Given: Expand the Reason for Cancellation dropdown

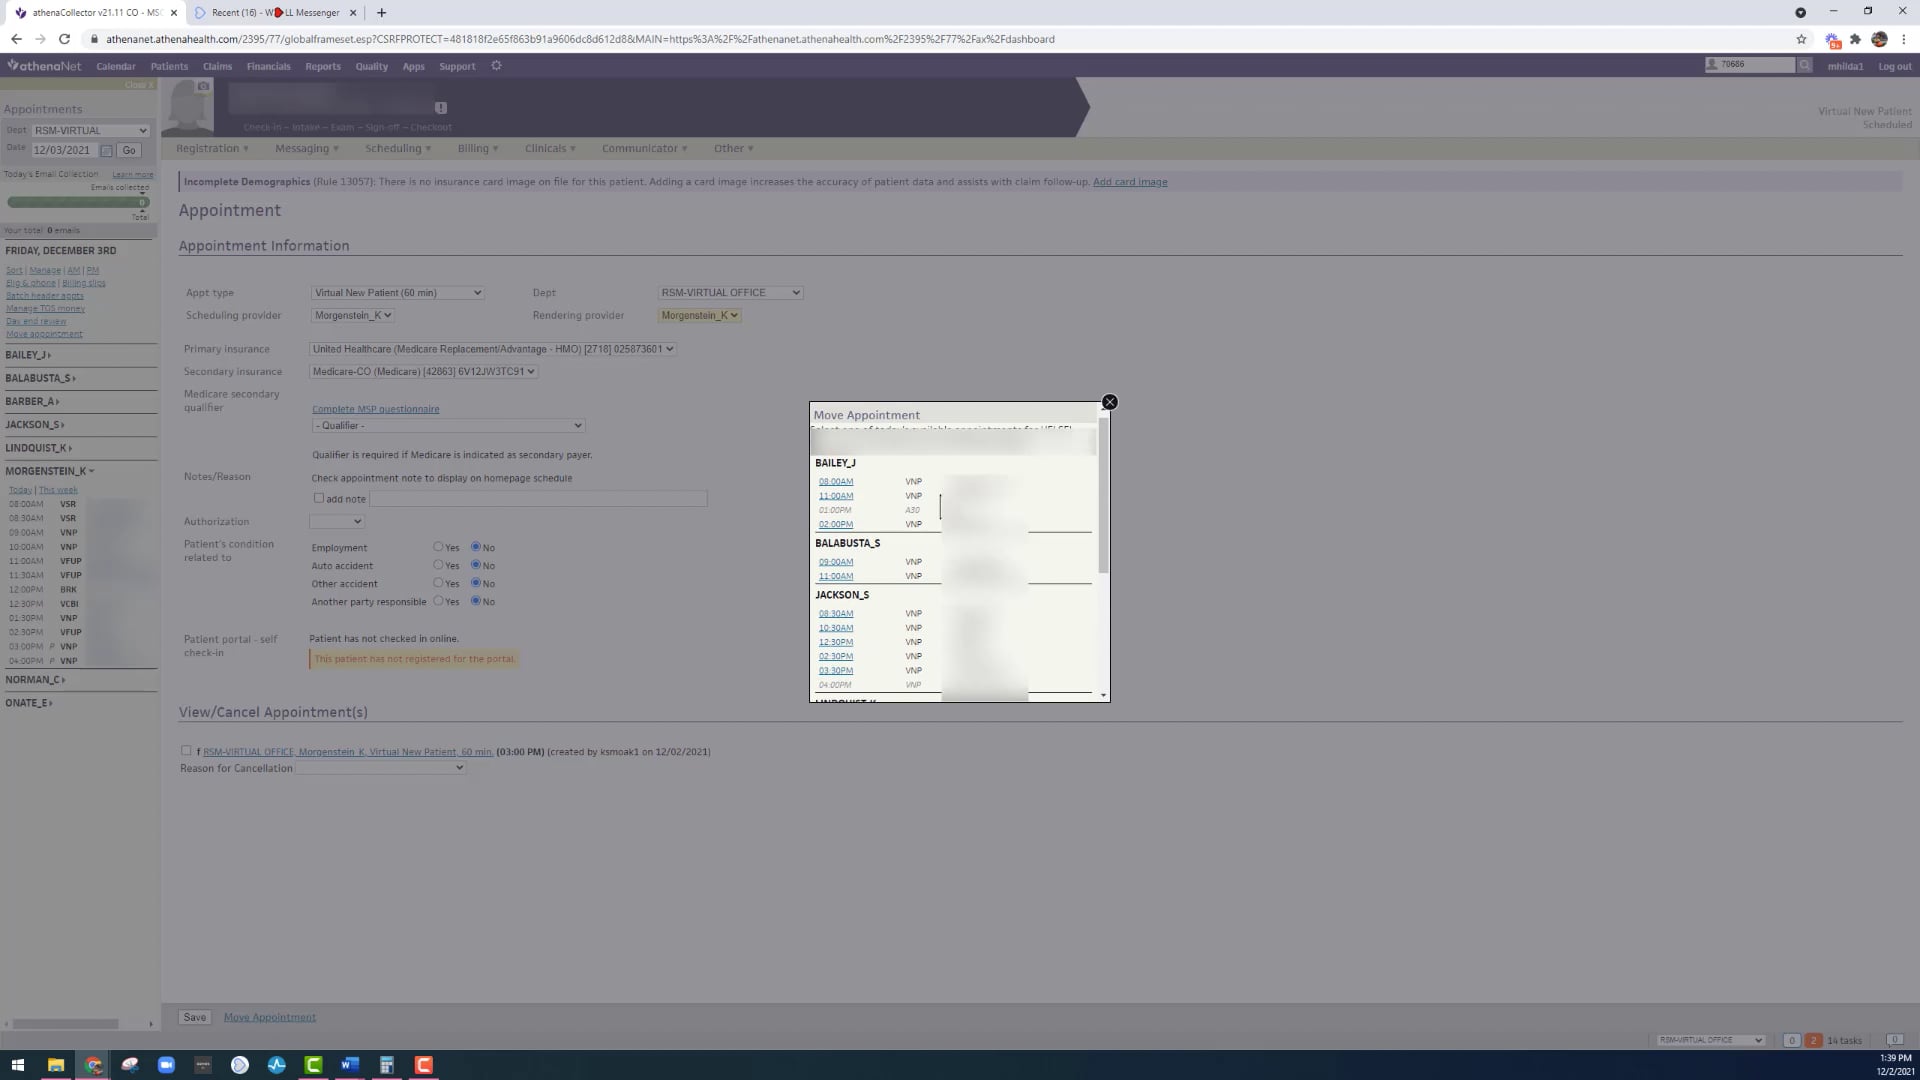Looking at the screenshot, I should pyautogui.click(x=380, y=768).
